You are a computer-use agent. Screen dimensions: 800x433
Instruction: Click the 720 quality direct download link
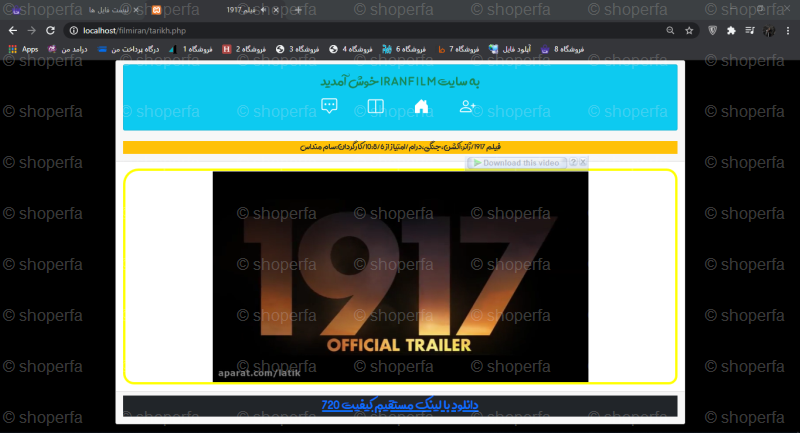(400, 405)
